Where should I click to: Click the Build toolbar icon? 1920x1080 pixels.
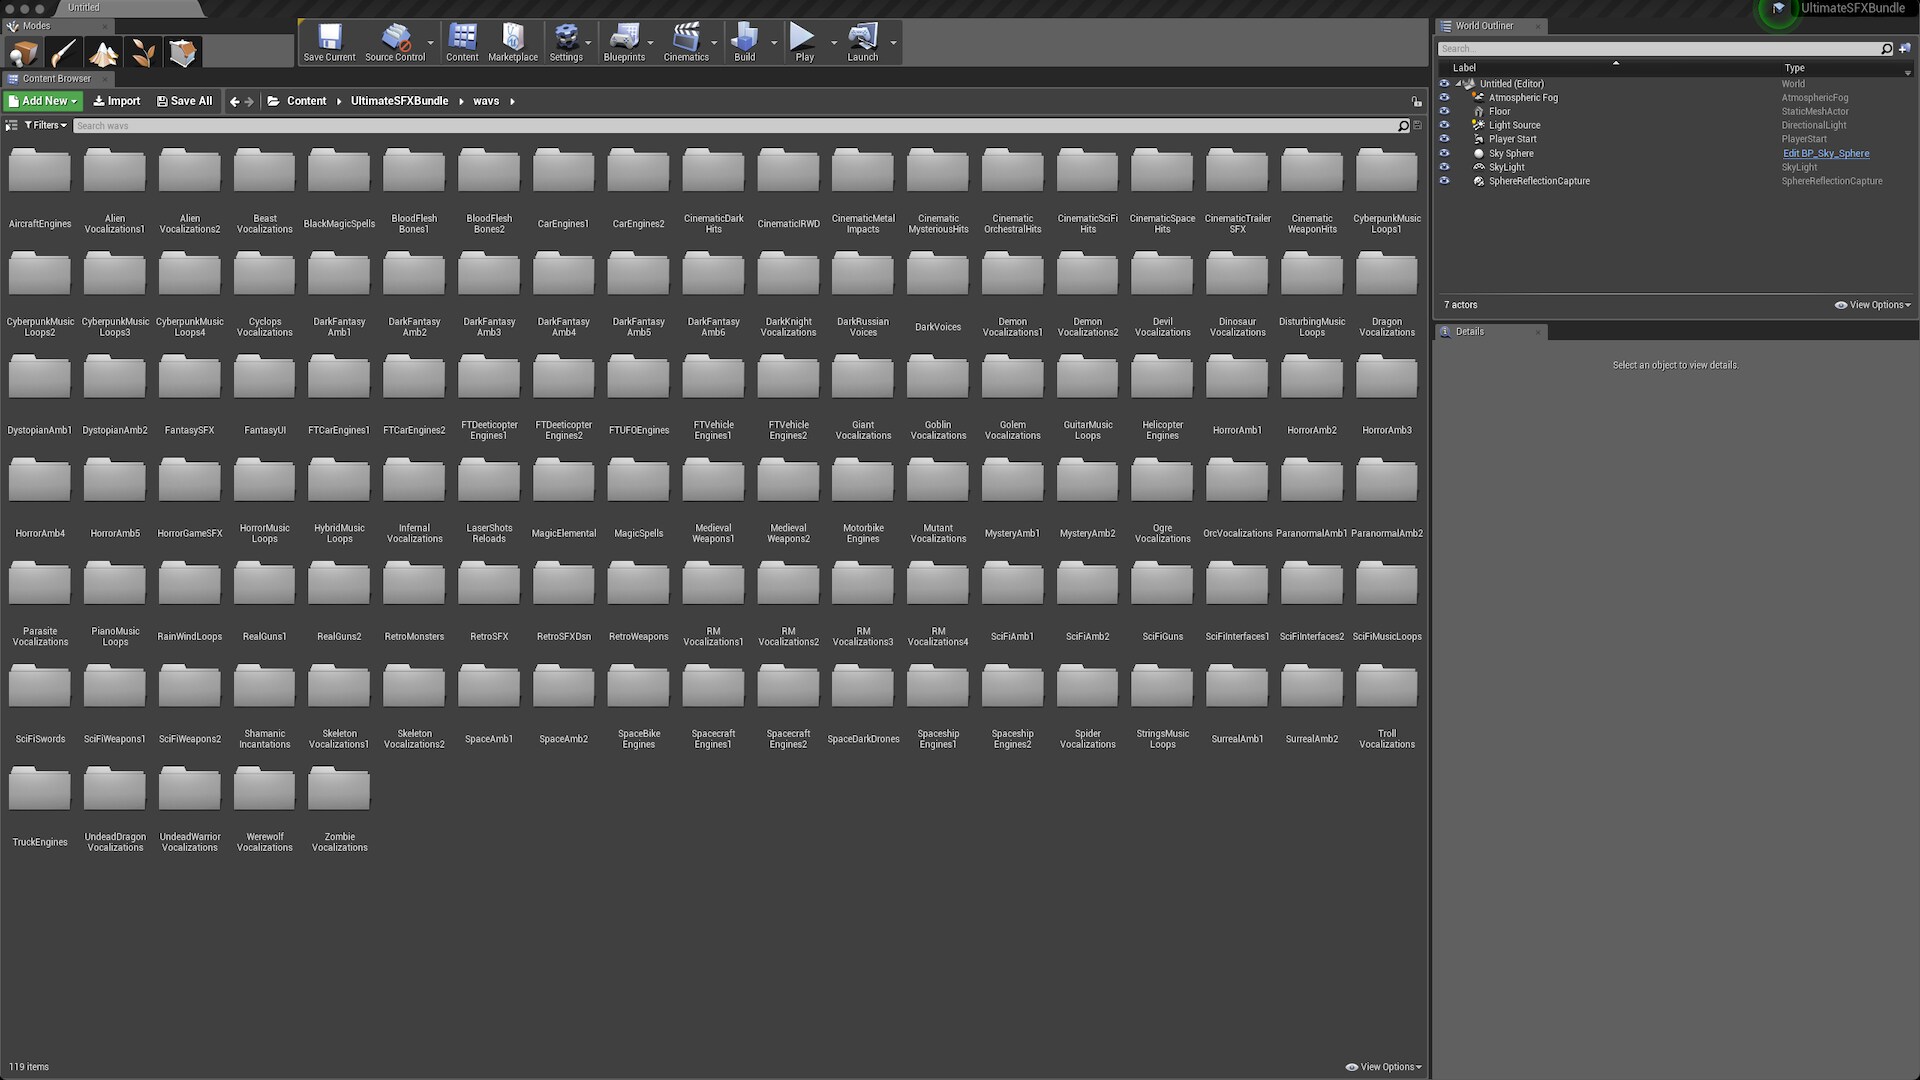tap(744, 43)
